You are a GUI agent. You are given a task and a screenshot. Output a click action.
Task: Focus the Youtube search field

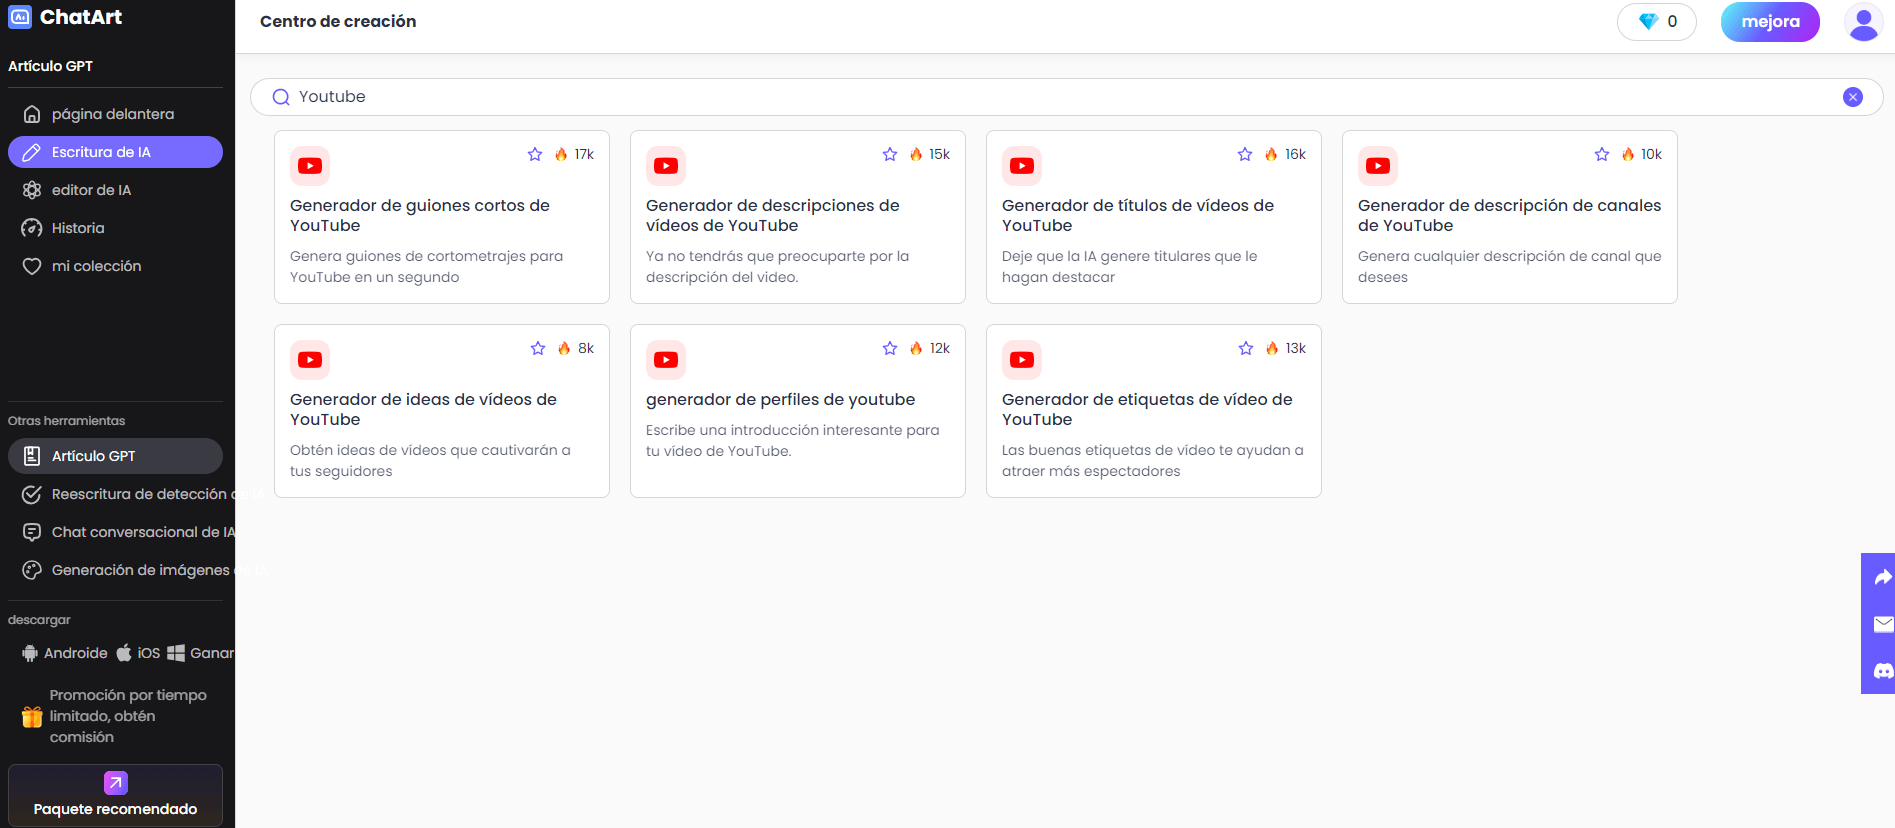coord(1066,97)
